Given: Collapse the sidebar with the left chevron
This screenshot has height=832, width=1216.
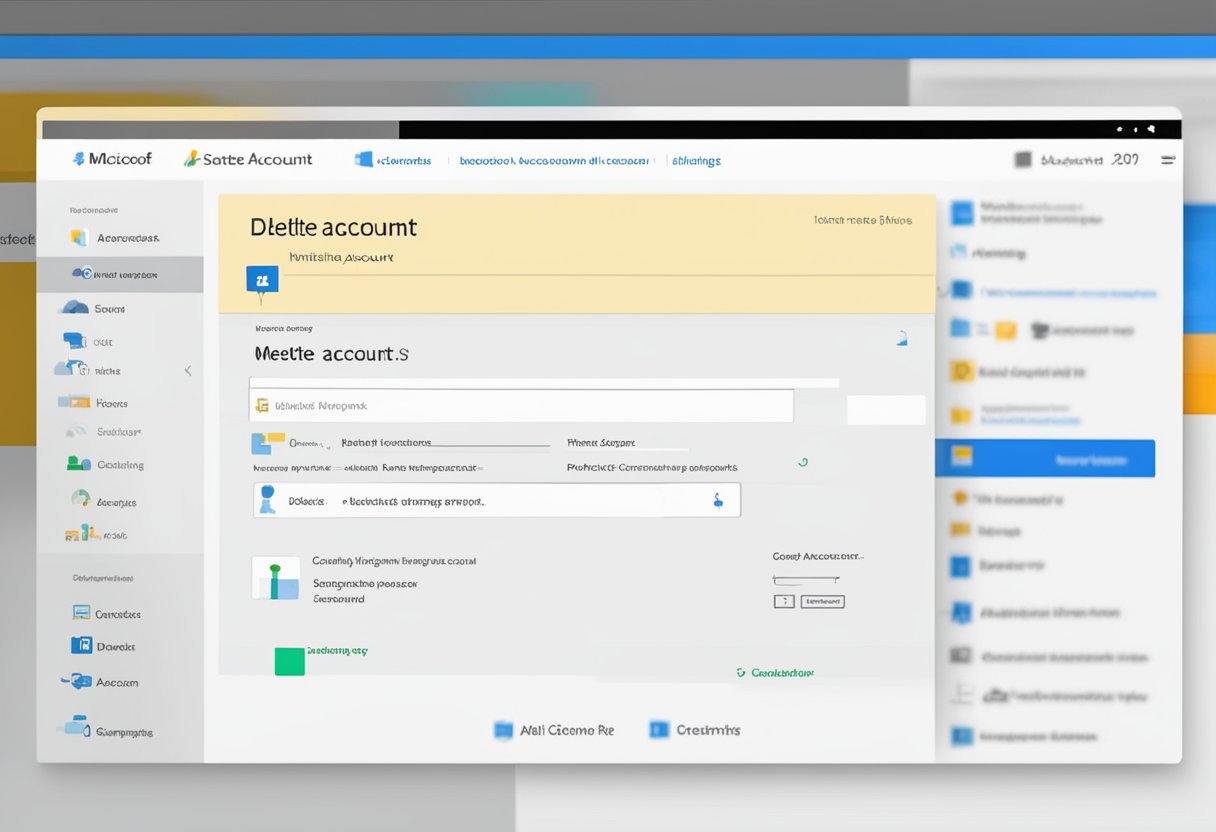Looking at the screenshot, I should pos(188,371).
